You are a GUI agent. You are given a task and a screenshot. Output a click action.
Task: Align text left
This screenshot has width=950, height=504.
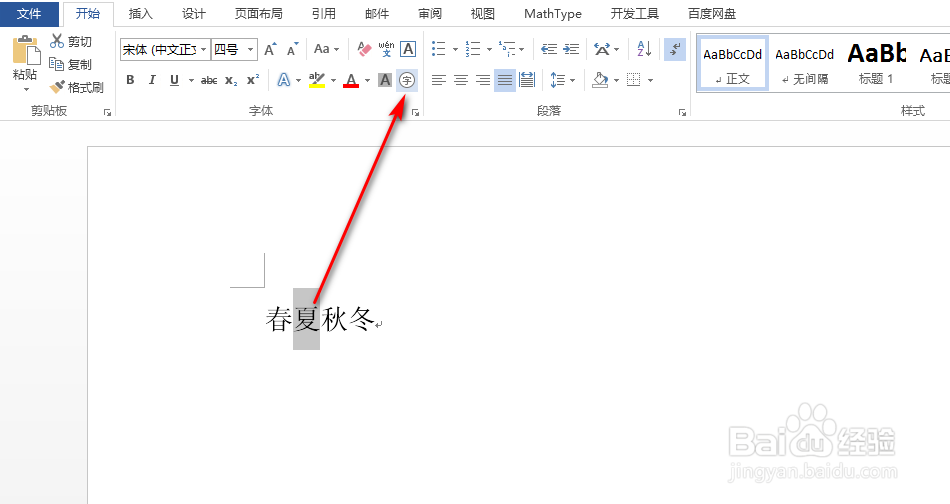tap(439, 80)
